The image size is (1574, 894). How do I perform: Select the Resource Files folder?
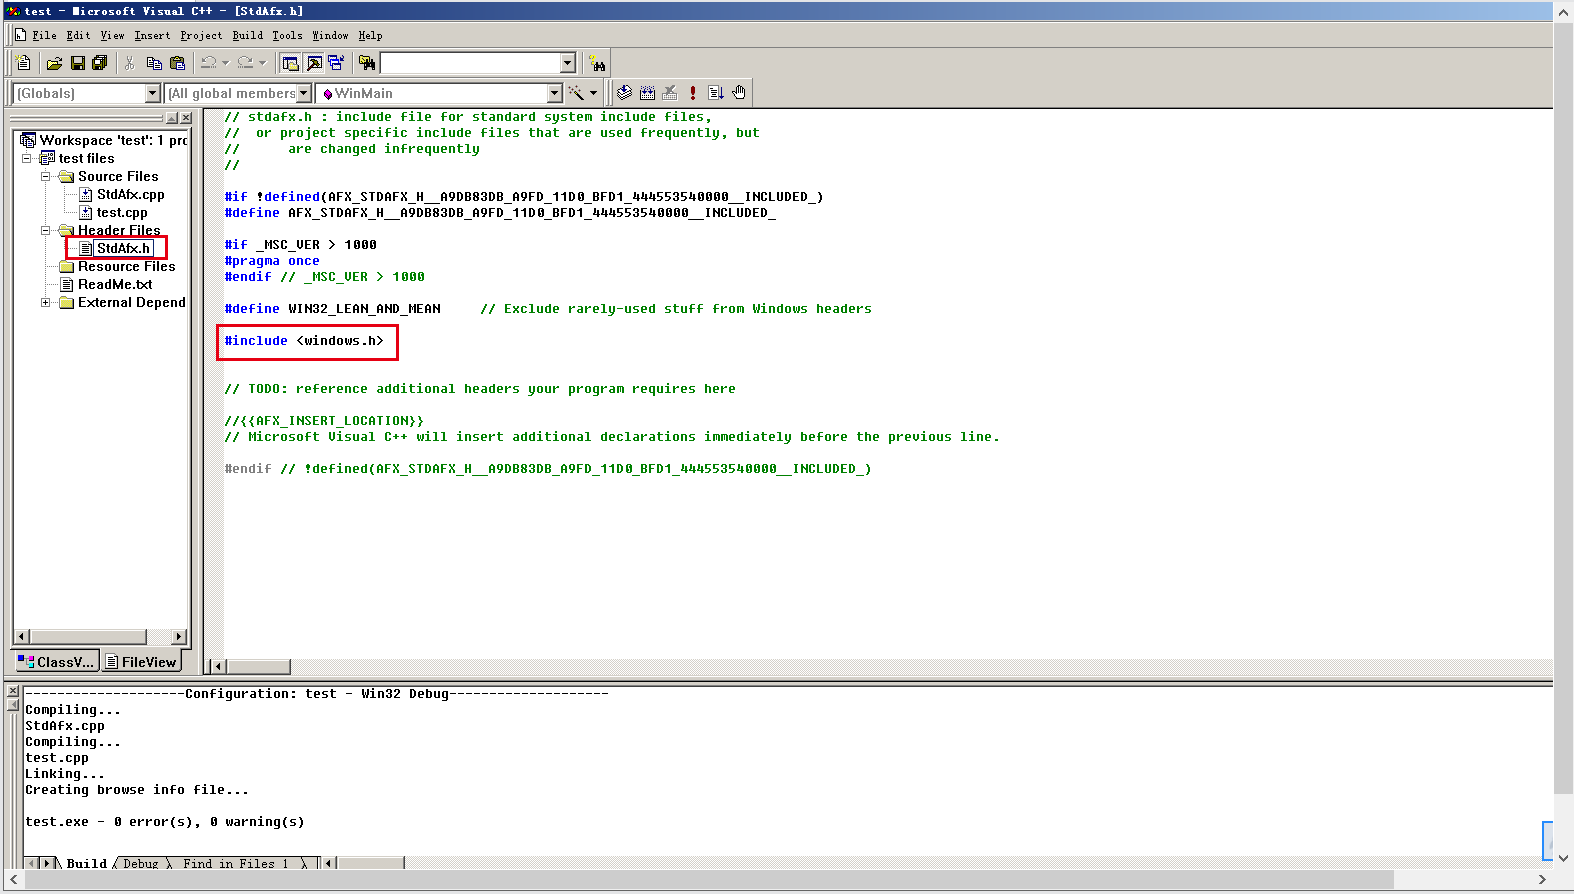126,266
